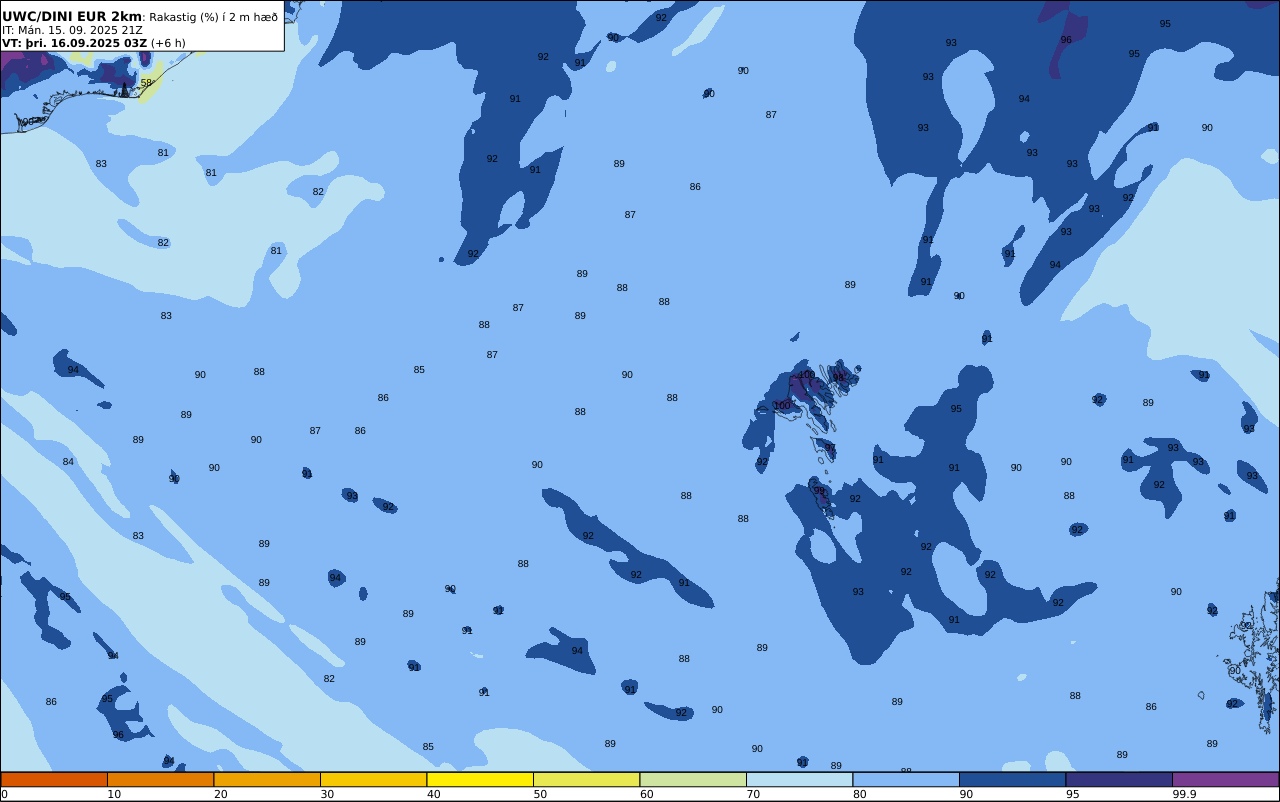Click the '90' tick label on the color scale
Viewport: 1280px width, 802px height.
tap(966, 794)
